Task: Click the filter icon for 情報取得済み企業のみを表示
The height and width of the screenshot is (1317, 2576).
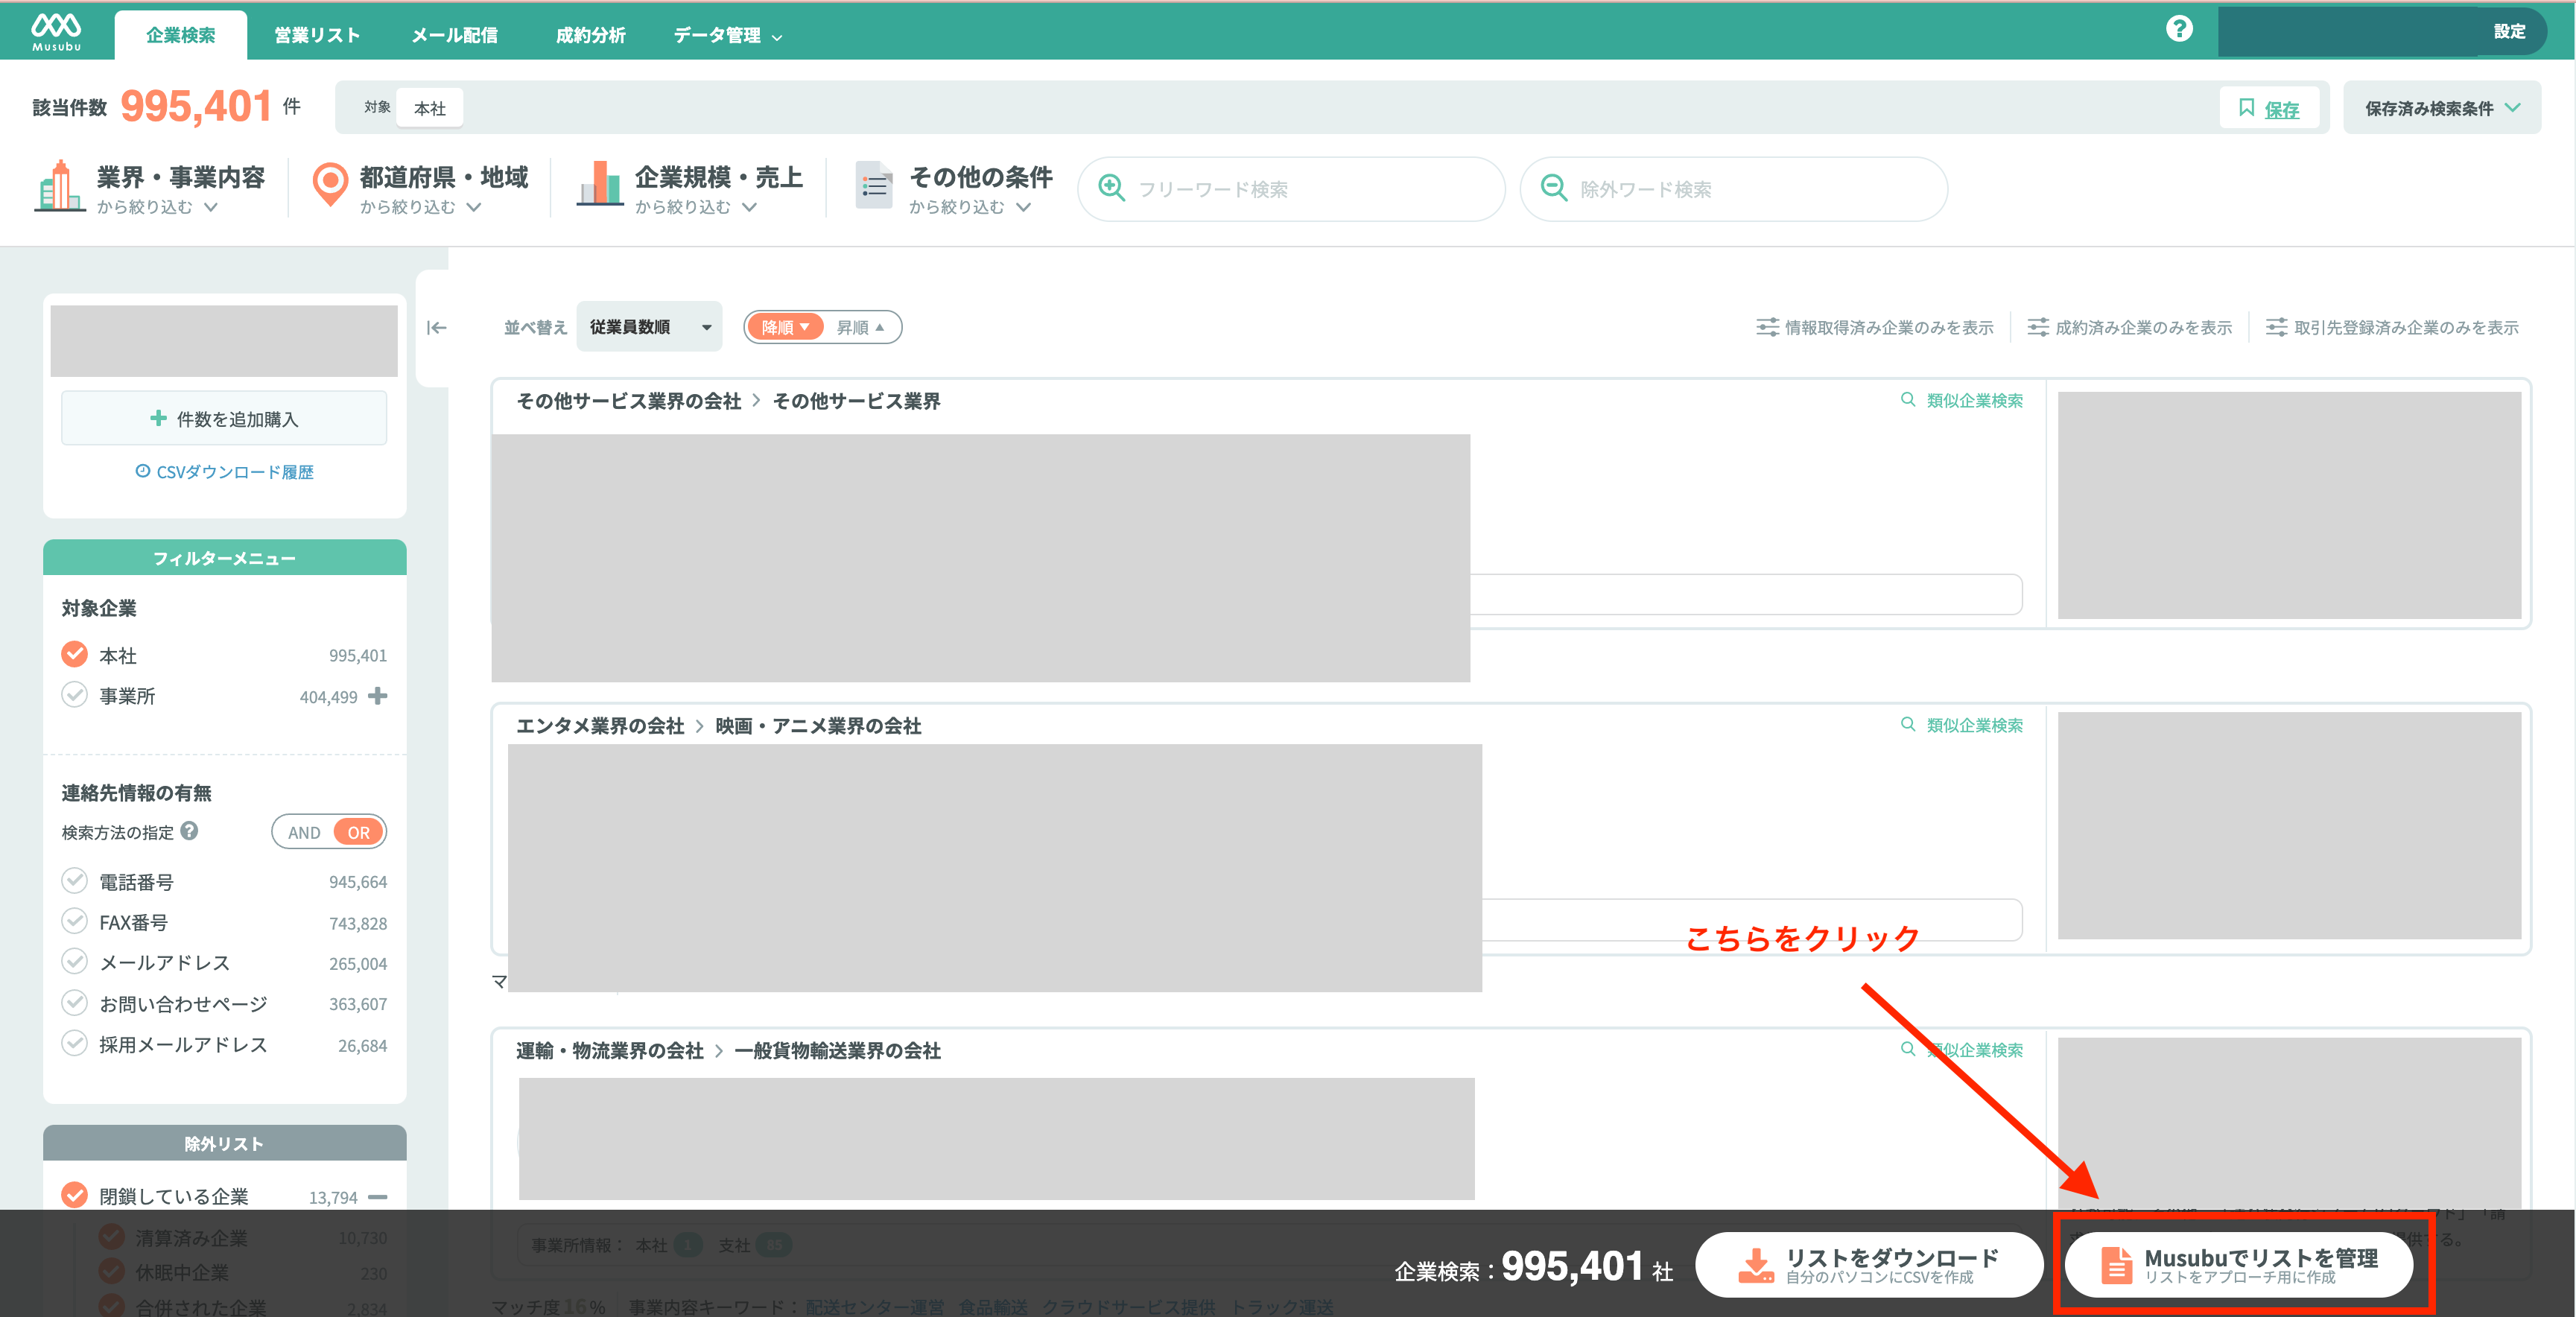Action: [1767, 327]
